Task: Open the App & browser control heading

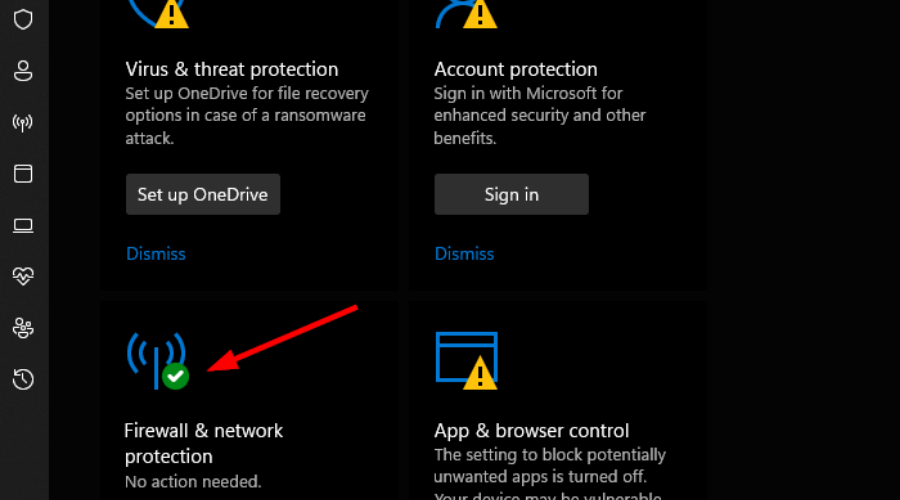Action: pos(532,431)
